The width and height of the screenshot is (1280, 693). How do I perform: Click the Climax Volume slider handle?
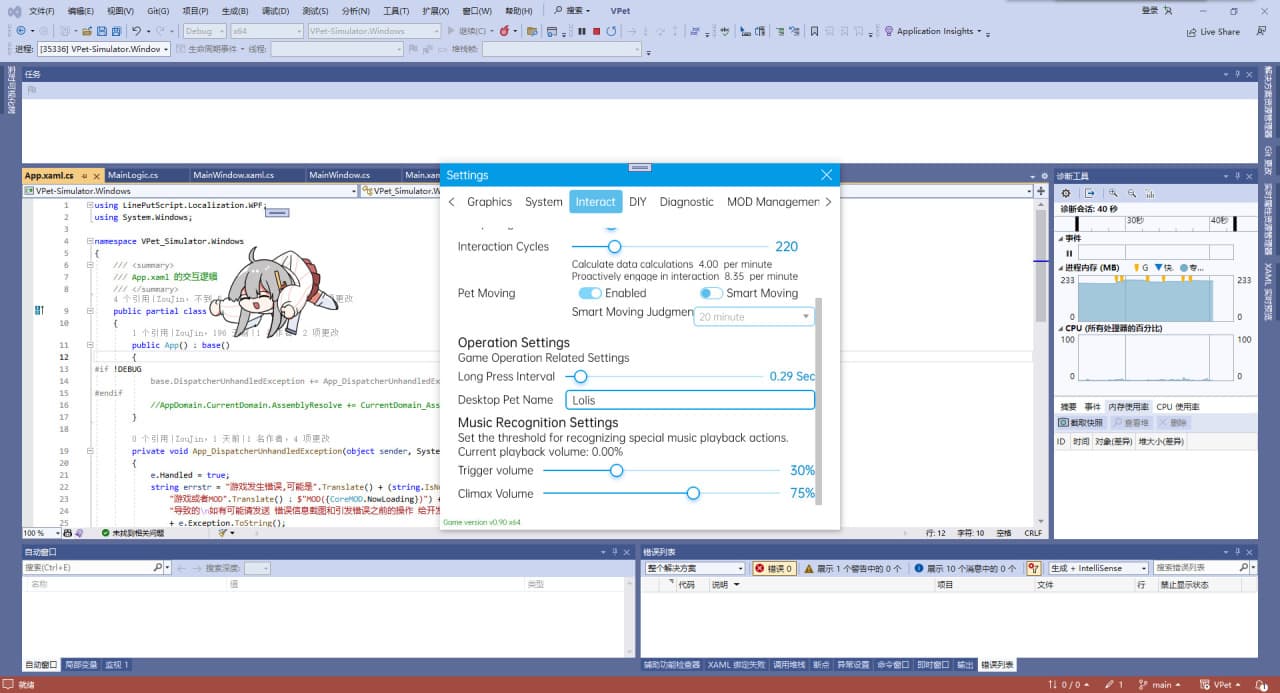(x=693, y=493)
